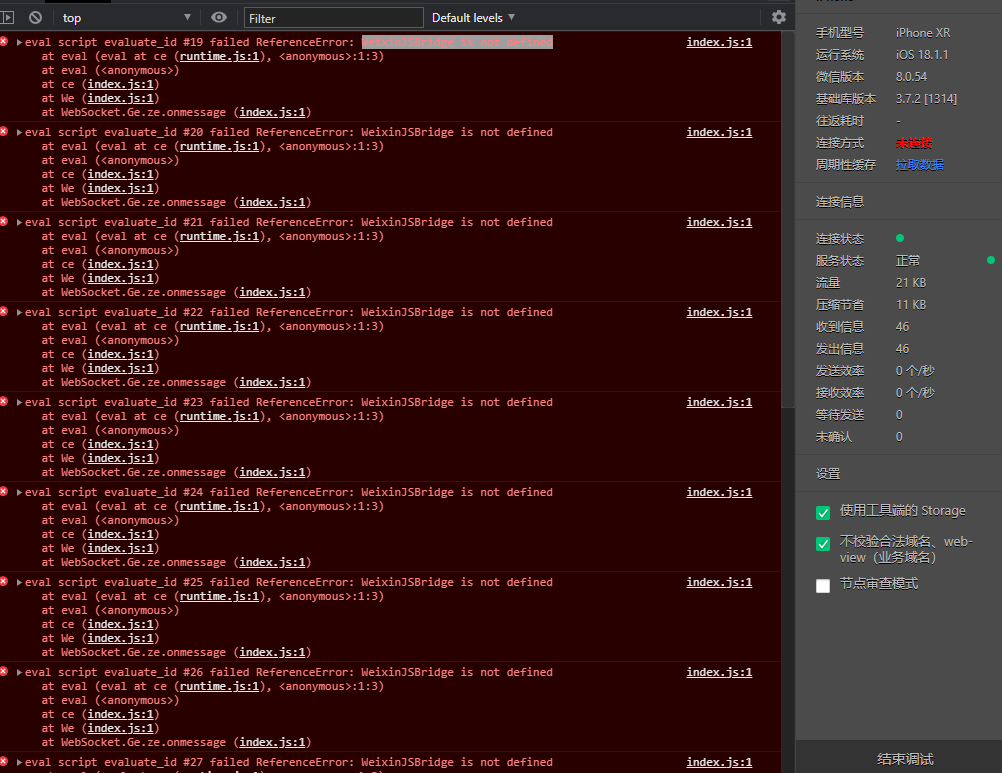Viewport: 1002px width, 773px height.
Task: Select WeChat version 8.0.54 value
Action: [911, 77]
